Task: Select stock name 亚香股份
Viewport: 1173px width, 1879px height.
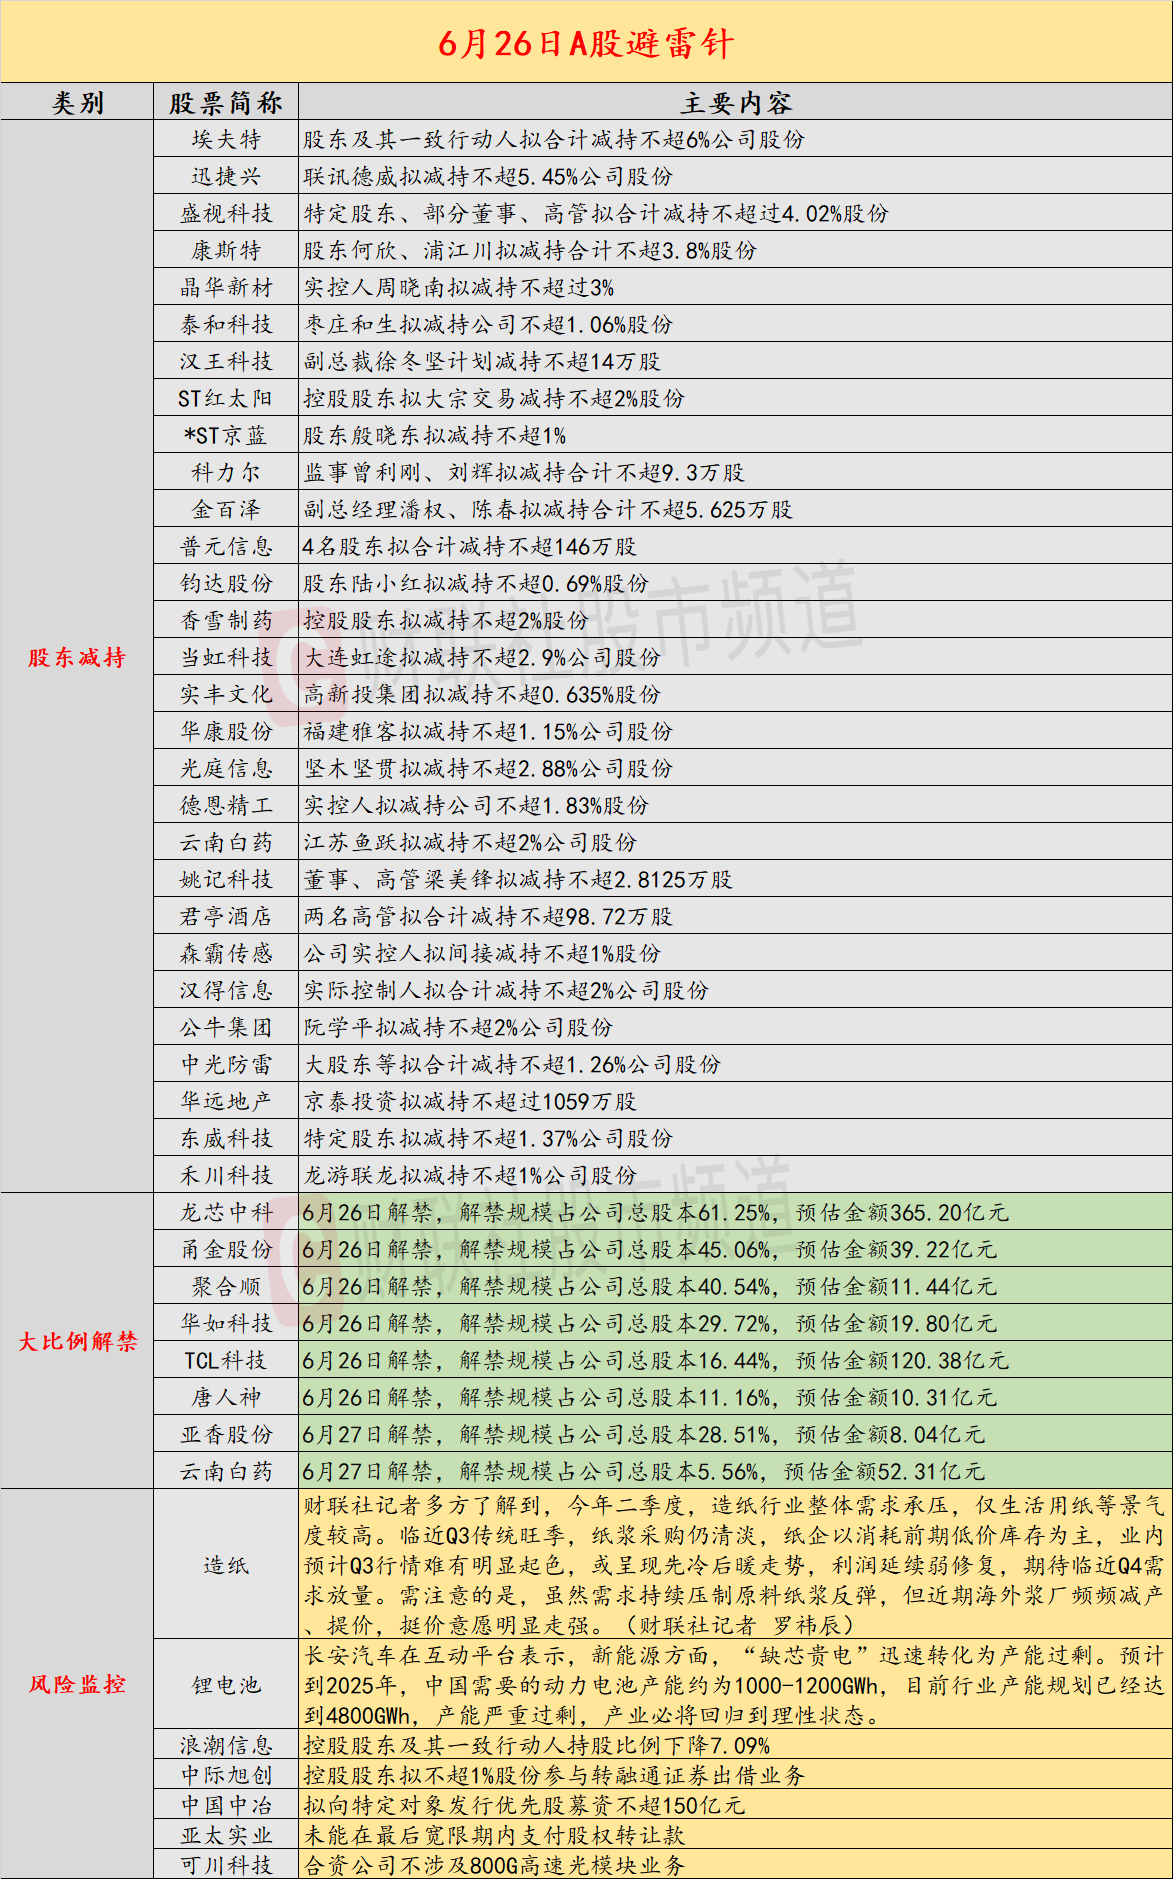Action: (x=226, y=1434)
